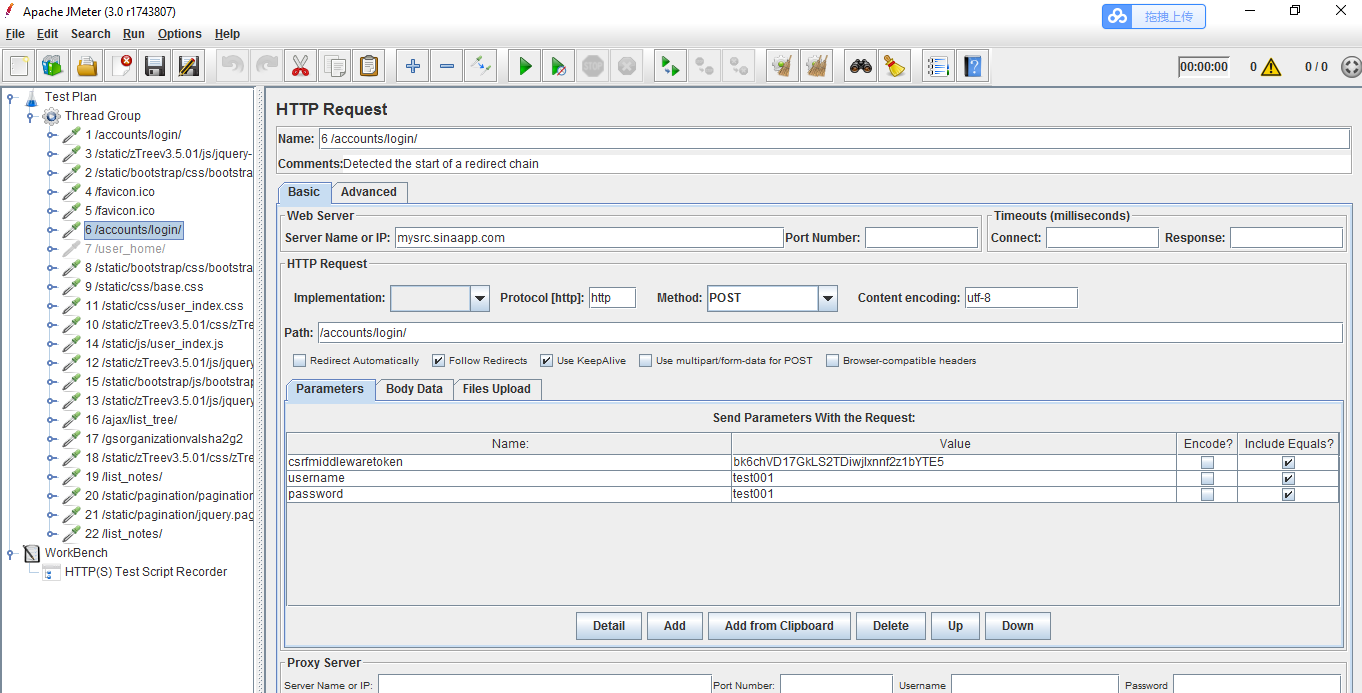Viewport: 1362px width, 693px height.
Task: Collapse the Thread Group node
Action: 31,116
